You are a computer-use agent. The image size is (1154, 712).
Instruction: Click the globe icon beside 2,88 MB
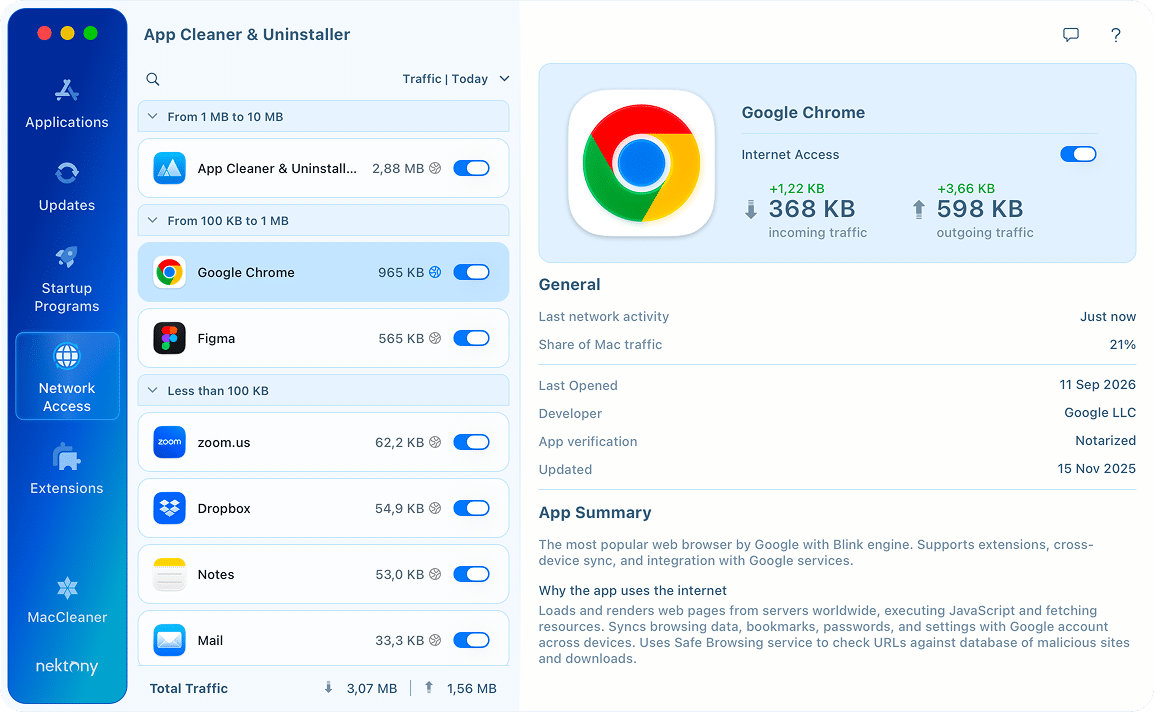(435, 169)
